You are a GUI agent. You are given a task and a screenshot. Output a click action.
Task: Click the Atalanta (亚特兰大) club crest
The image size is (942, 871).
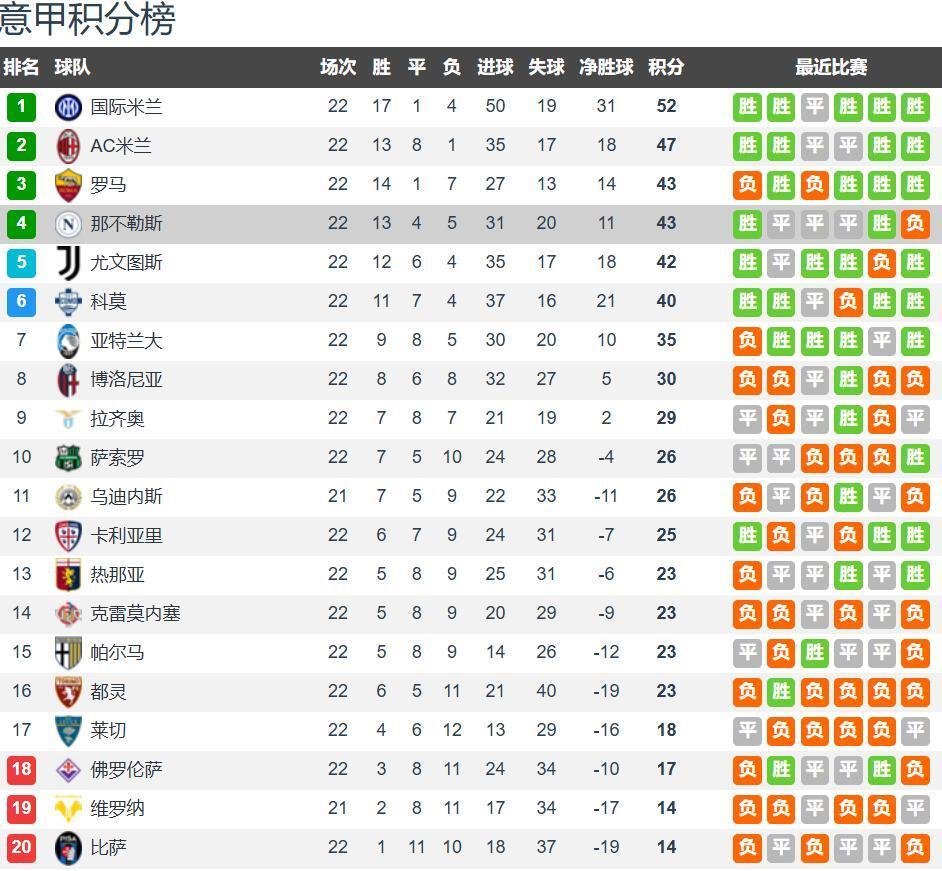(68, 341)
